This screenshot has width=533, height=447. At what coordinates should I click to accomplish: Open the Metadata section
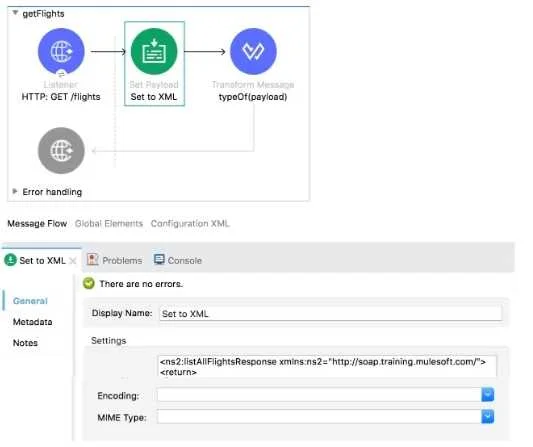coord(33,322)
